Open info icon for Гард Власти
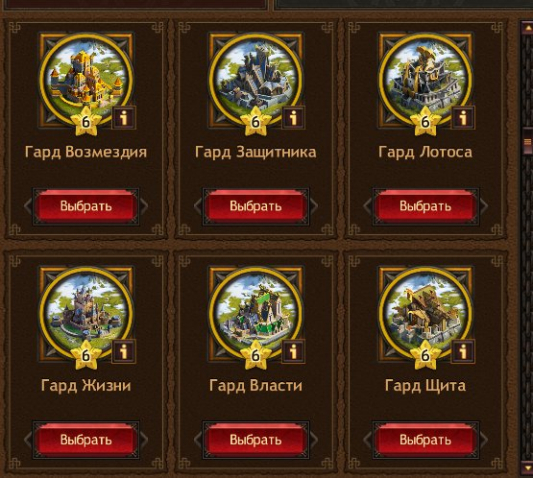 coord(293,351)
